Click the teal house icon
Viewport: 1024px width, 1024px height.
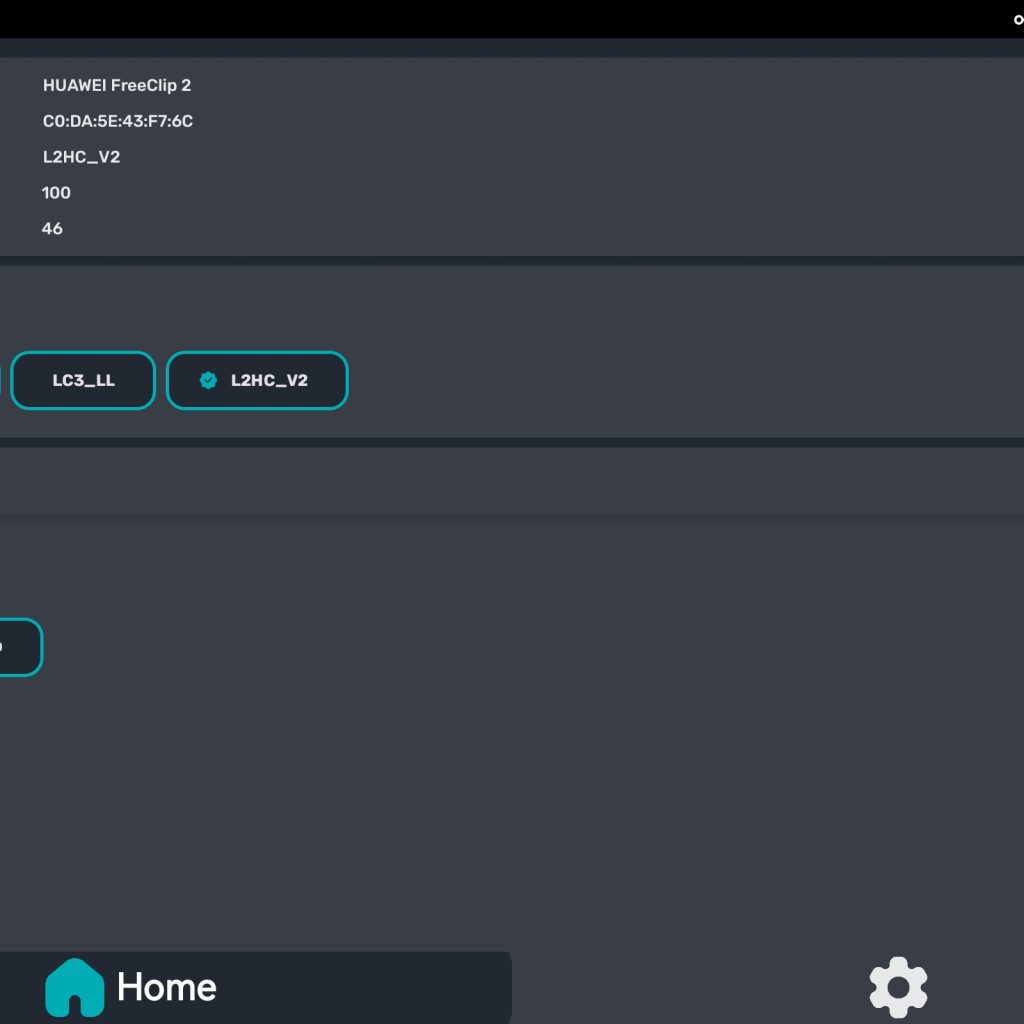point(74,987)
